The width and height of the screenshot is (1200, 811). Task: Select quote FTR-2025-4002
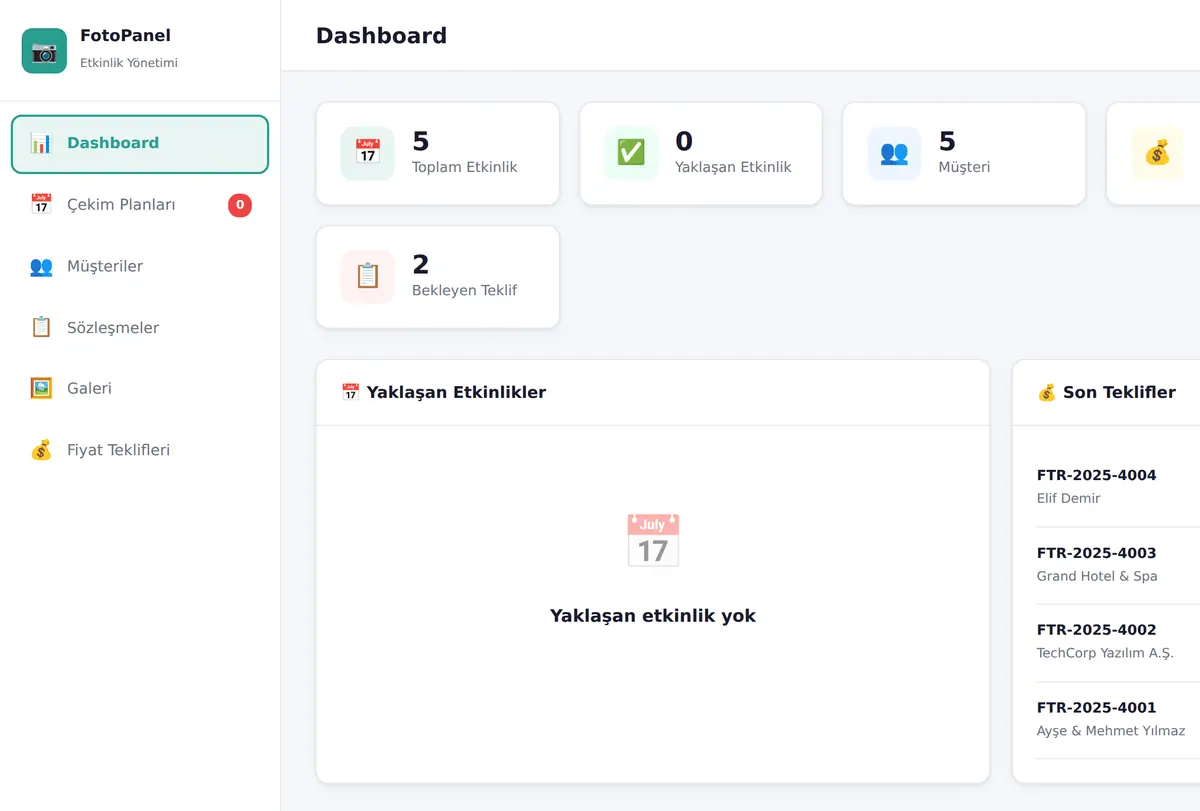[1096, 630]
